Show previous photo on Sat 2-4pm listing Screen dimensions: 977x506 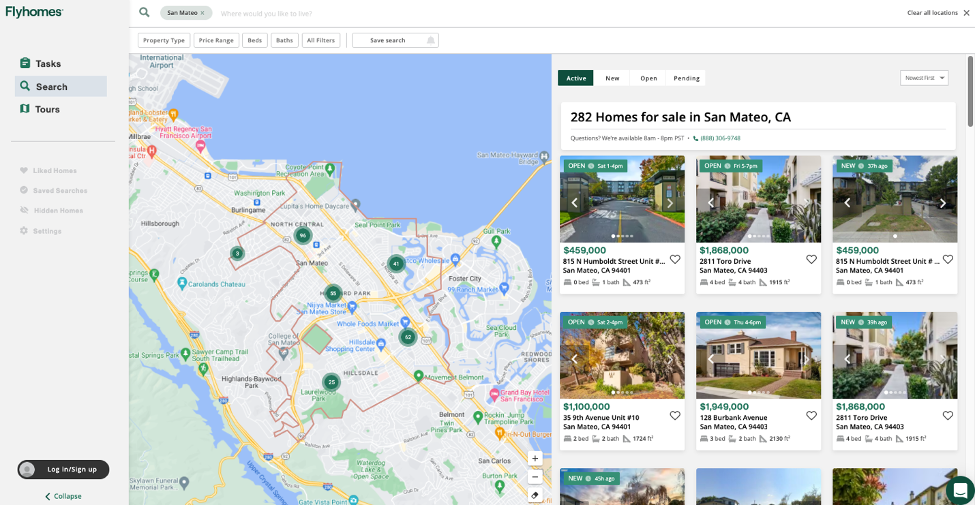(574, 359)
